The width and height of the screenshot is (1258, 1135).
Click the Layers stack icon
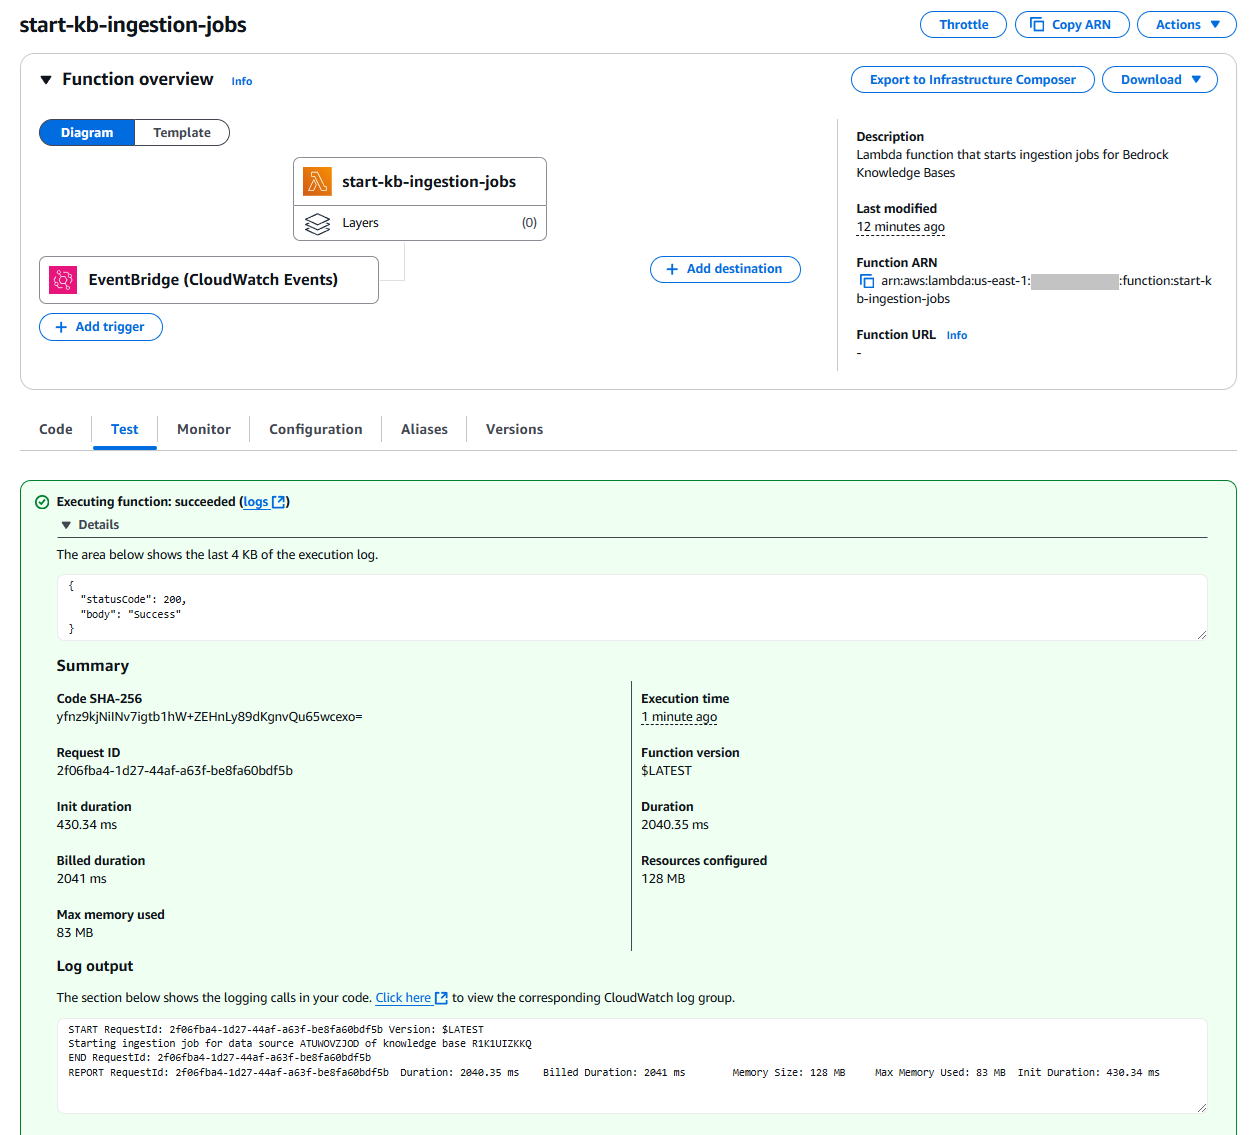(x=317, y=223)
